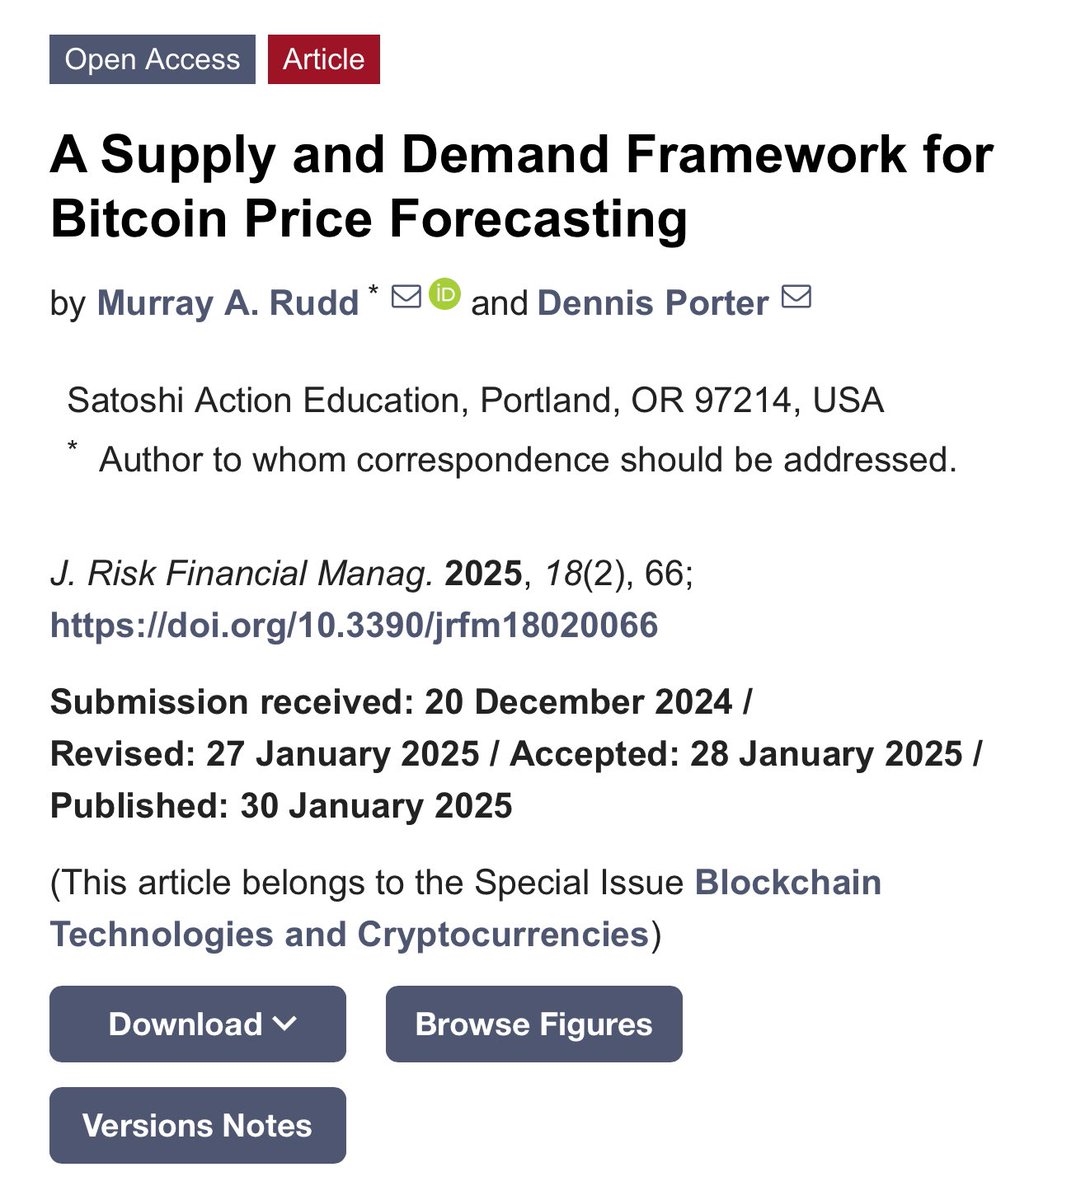Open Murray A. Rudd author link
The width and height of the screenshot is (1076, 1200).
(x=228, y=302)
